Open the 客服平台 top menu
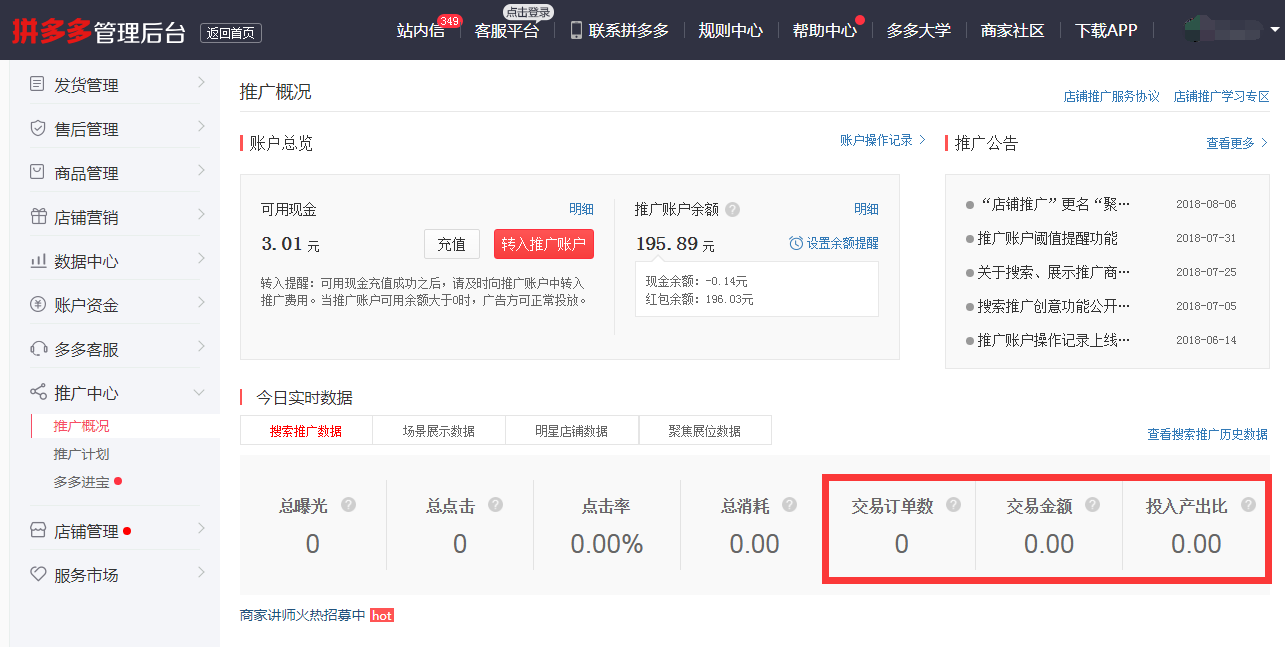1285x647 pixels. (507, 30)
